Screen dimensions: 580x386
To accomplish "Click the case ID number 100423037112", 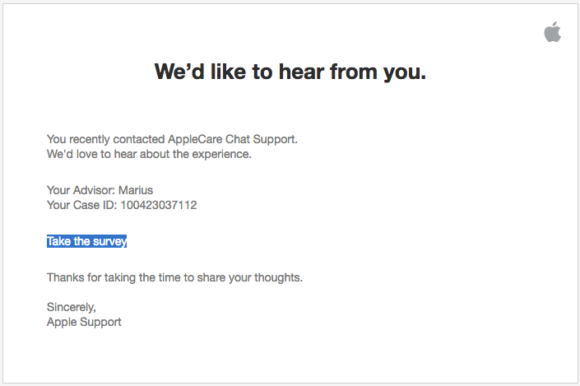I will (159, 205).
